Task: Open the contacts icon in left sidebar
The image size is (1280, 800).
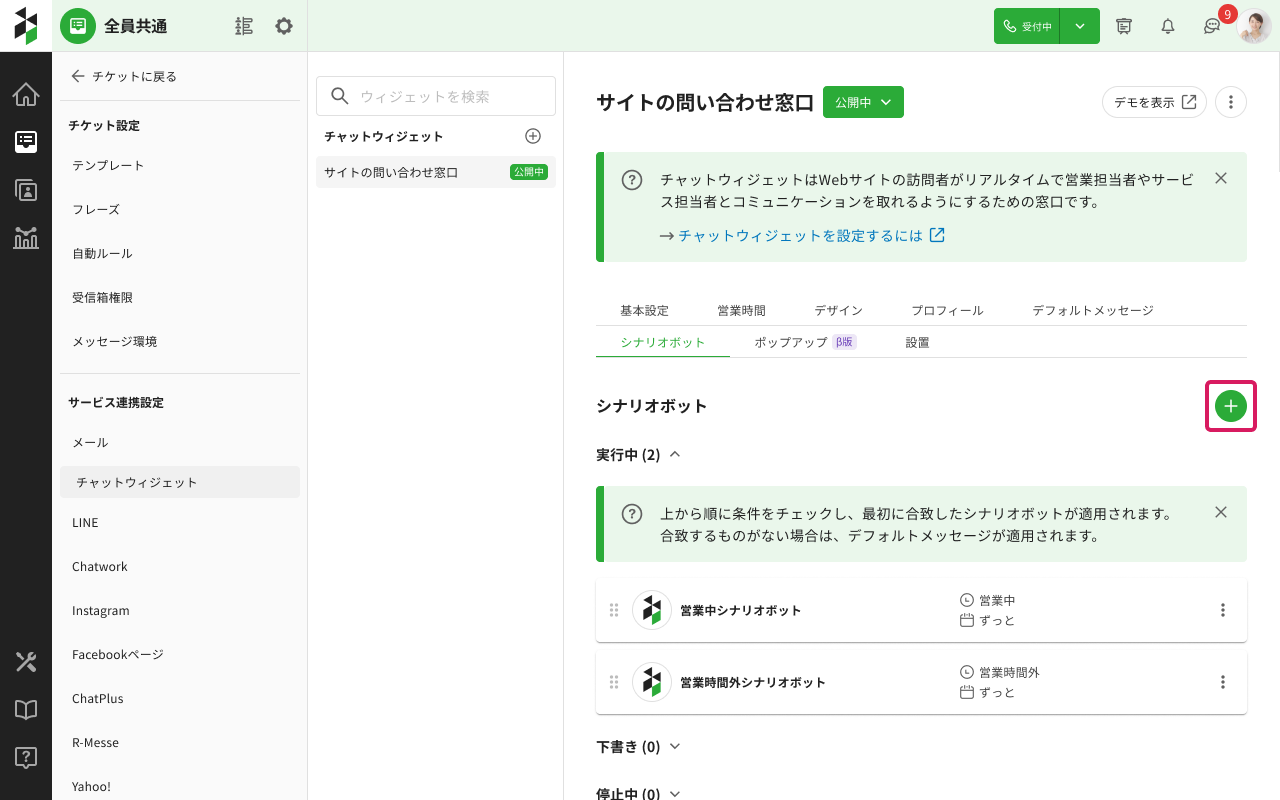Action: click(26, 190)
